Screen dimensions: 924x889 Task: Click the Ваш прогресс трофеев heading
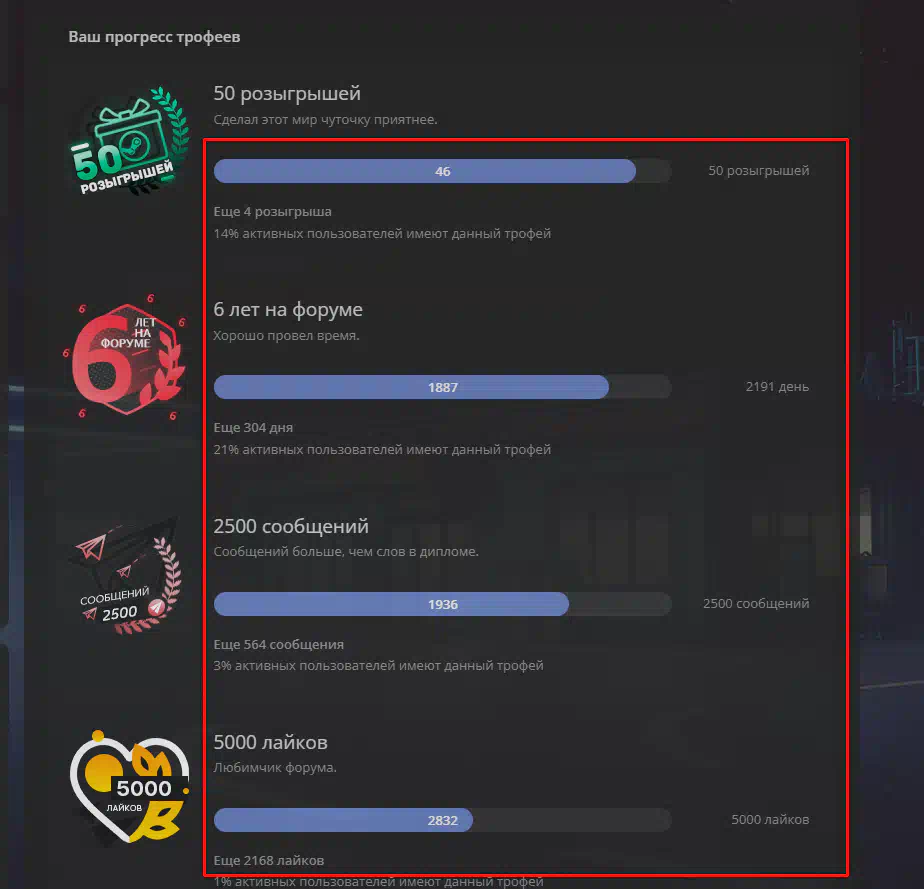(154, 37)
